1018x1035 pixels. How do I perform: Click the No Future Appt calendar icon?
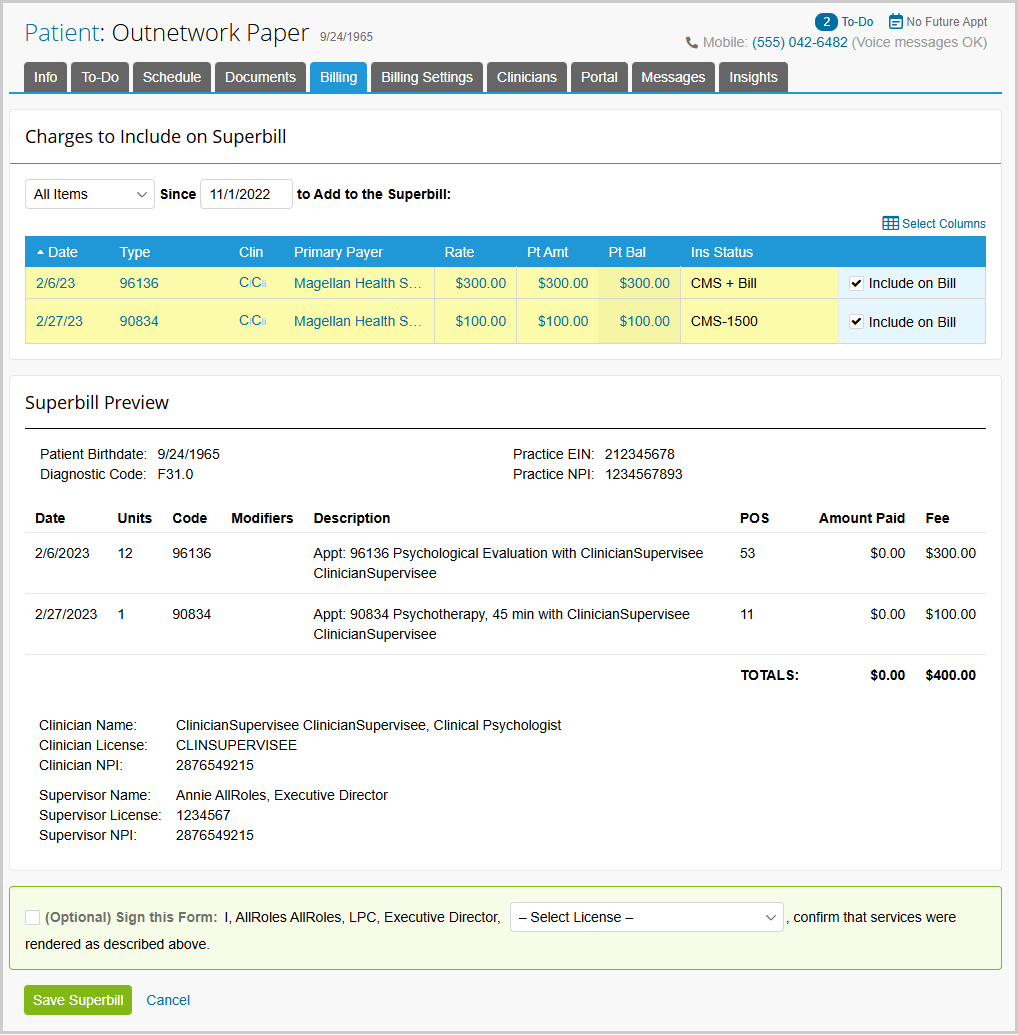(895, 22)
